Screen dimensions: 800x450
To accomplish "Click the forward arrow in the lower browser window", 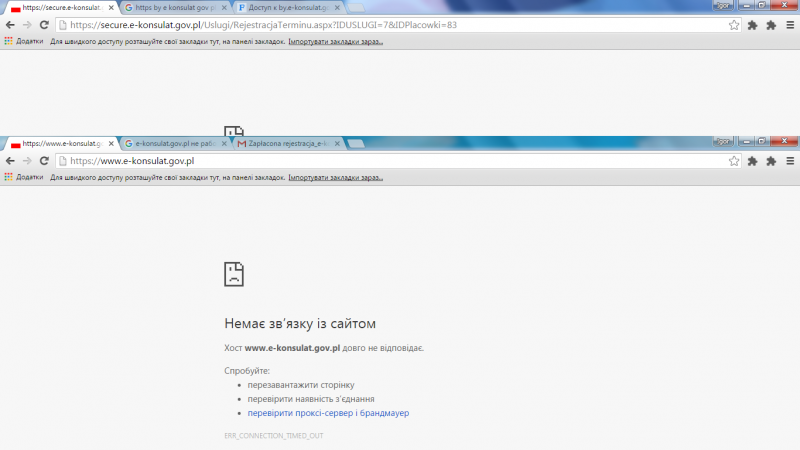I will click(x=27, y=161).
